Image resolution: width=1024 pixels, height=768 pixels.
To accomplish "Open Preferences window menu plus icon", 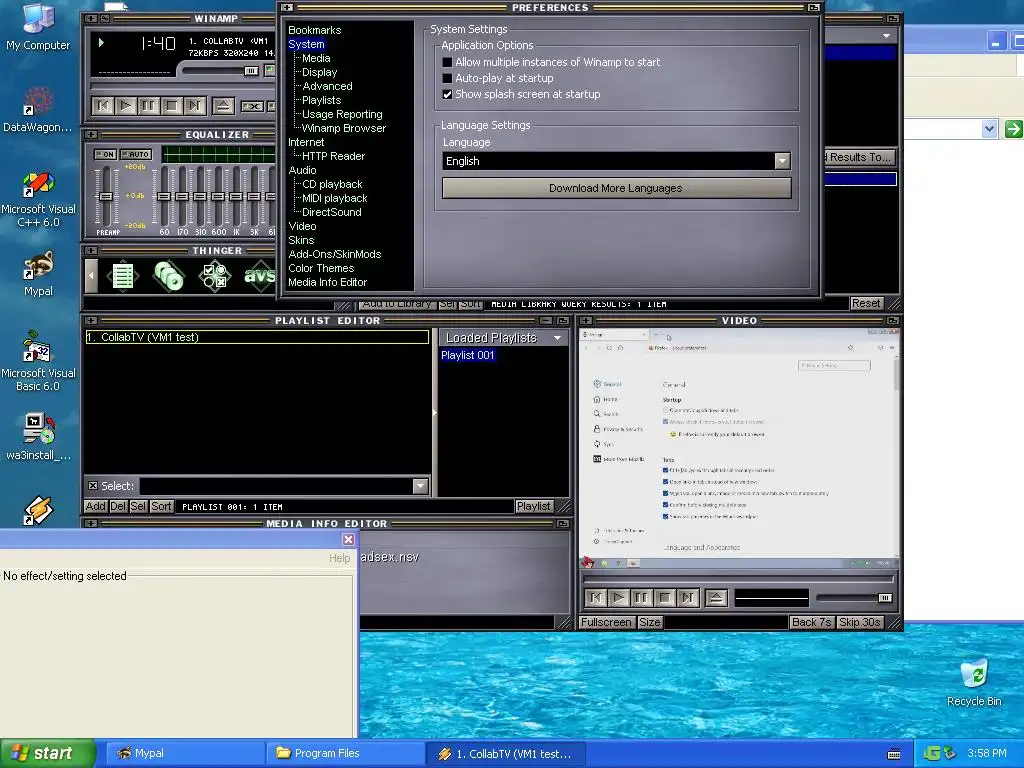I will [x=287, y=8].
